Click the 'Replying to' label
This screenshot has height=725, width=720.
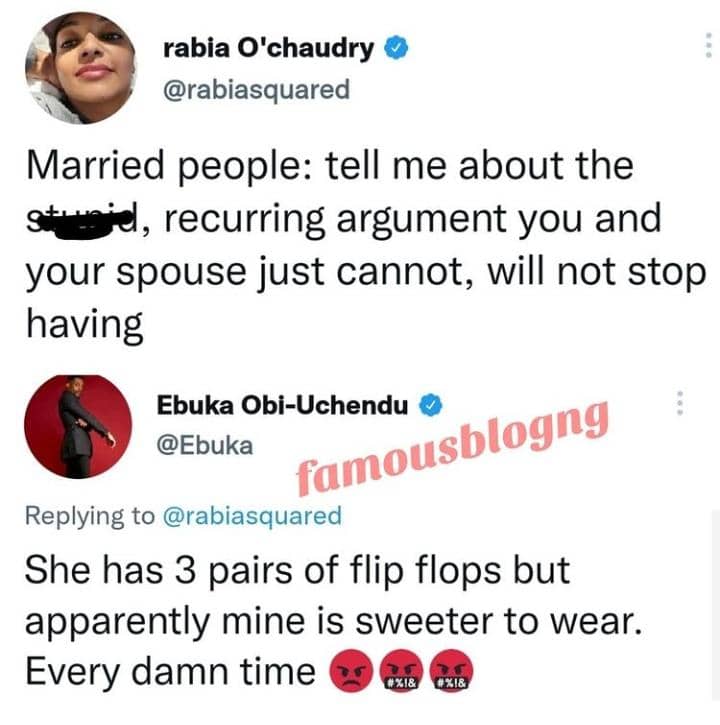90,516
